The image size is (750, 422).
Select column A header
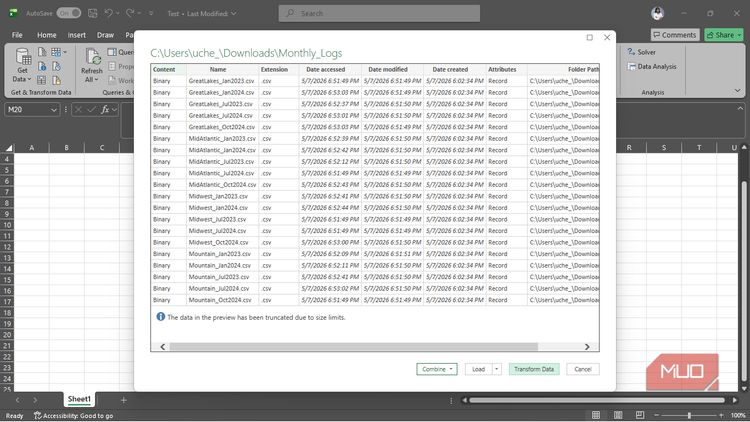pyautogui.click(x=32, y=148)
